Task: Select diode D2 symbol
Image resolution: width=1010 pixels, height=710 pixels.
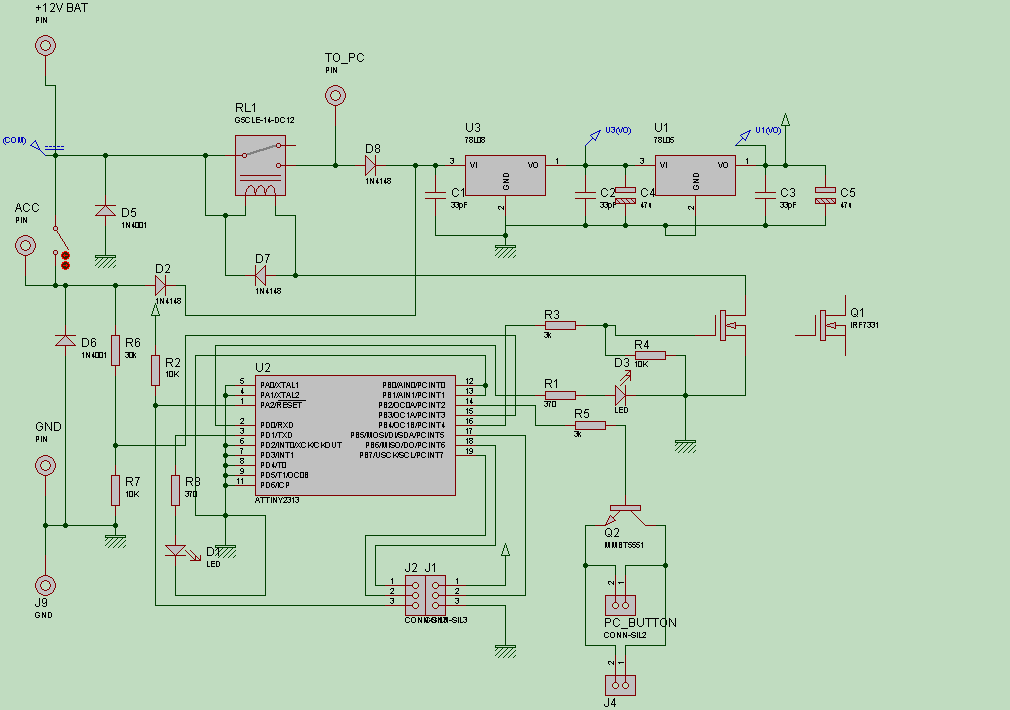Action: 161,285
